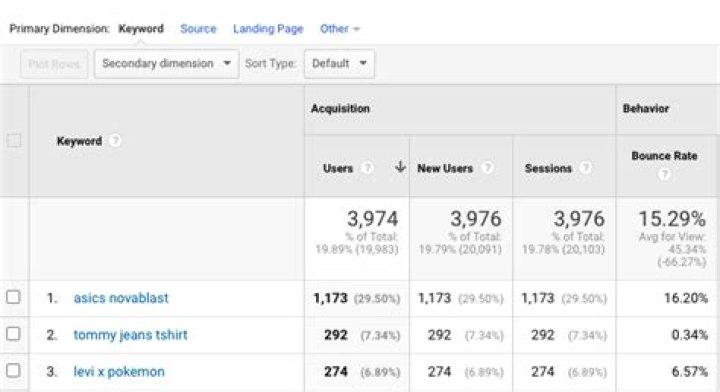This screenshot has width=720, height=392.
Task: Open the levi x pokemon keyword link
Action: [x=119, y=371]
